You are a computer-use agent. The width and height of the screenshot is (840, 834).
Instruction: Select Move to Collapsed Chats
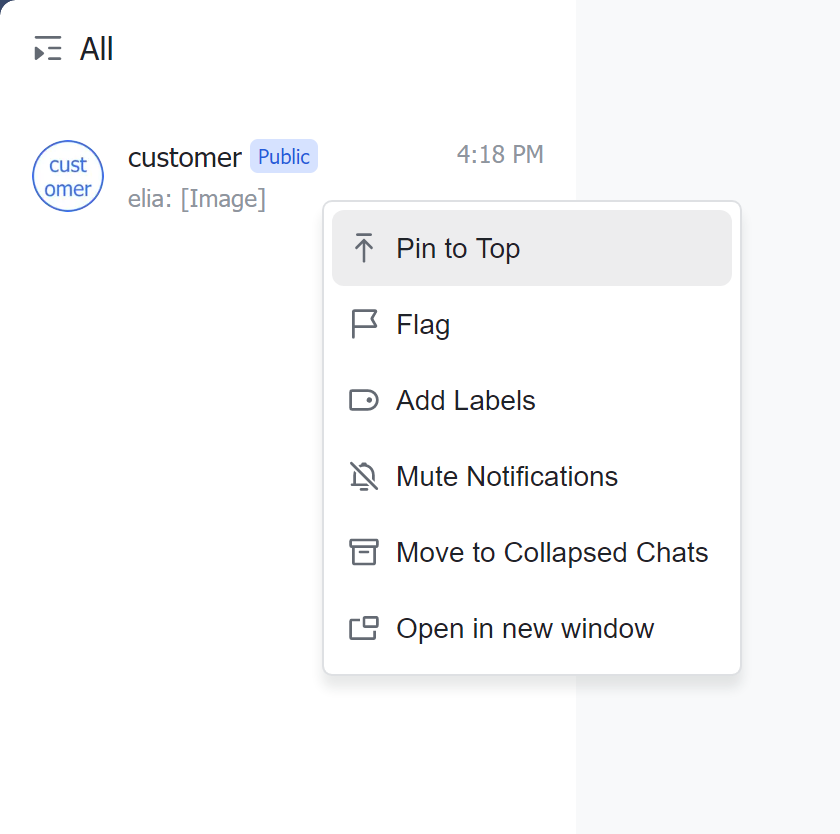[x=552, y=552]
